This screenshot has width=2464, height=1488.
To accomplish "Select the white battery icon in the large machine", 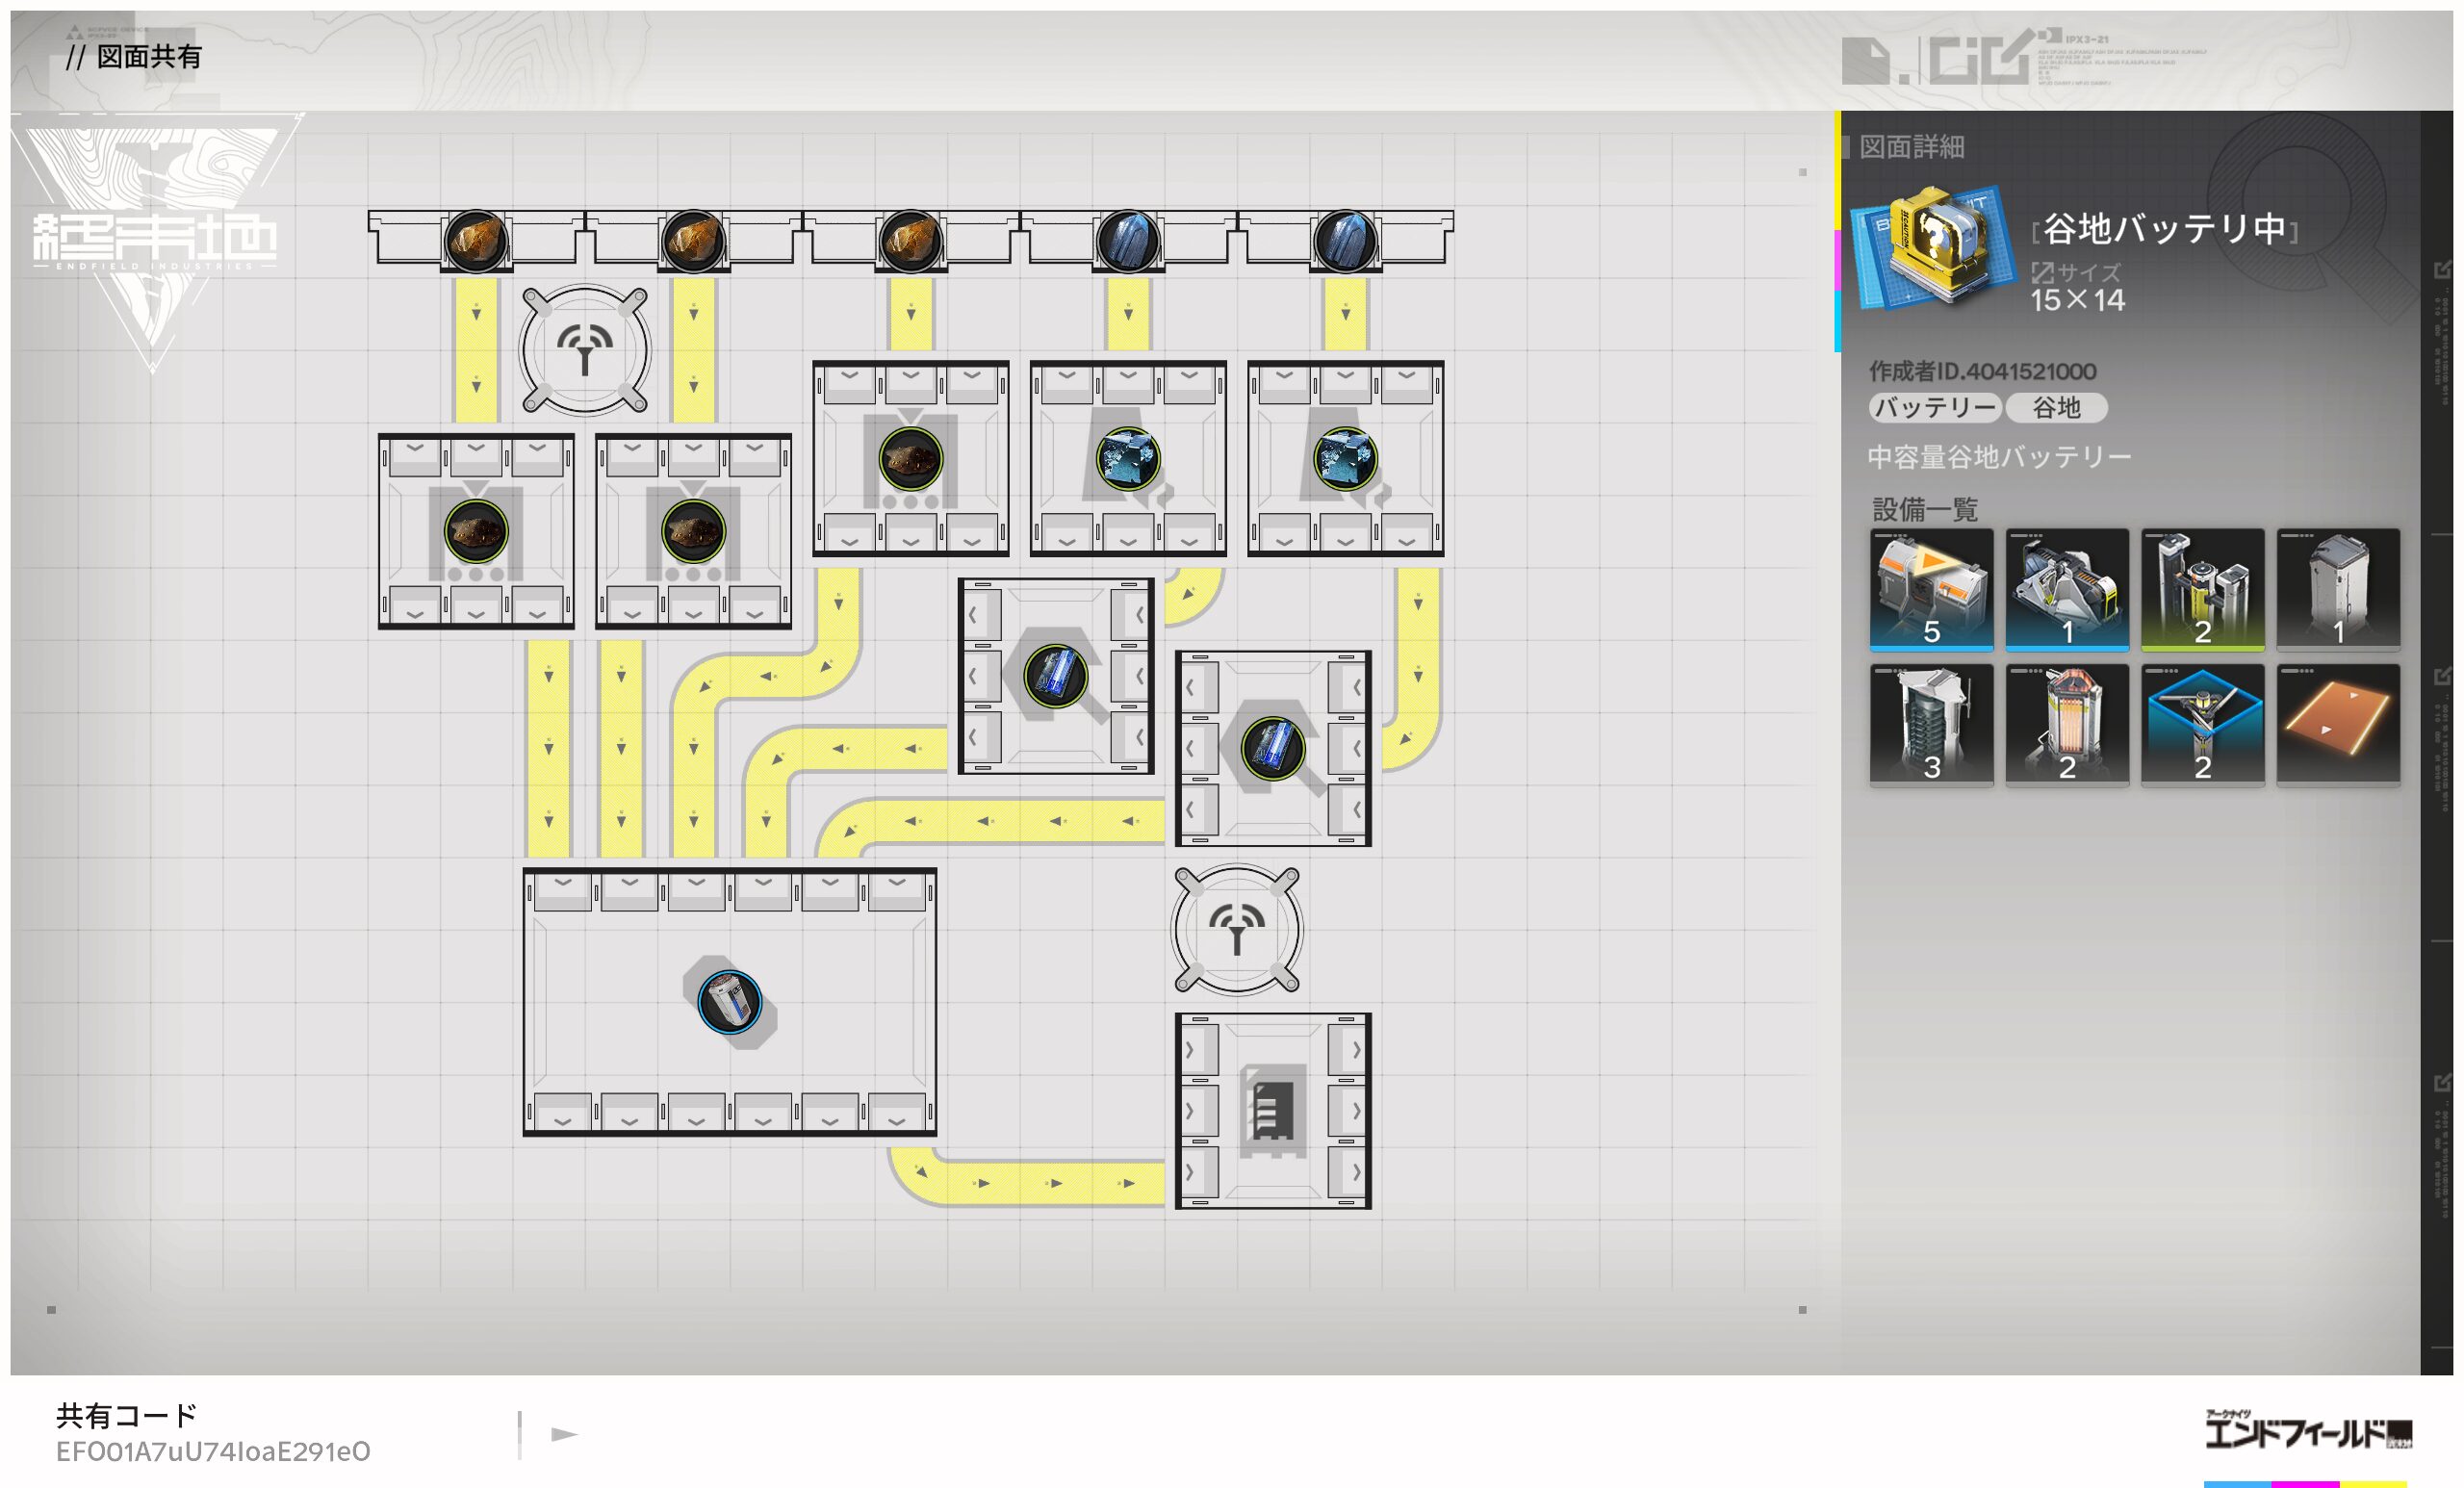I will 729,1001.
